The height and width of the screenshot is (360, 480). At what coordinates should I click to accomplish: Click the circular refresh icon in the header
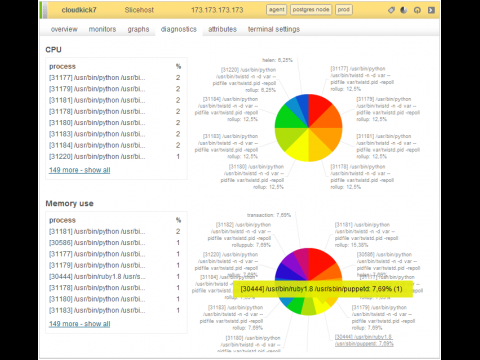417,10
